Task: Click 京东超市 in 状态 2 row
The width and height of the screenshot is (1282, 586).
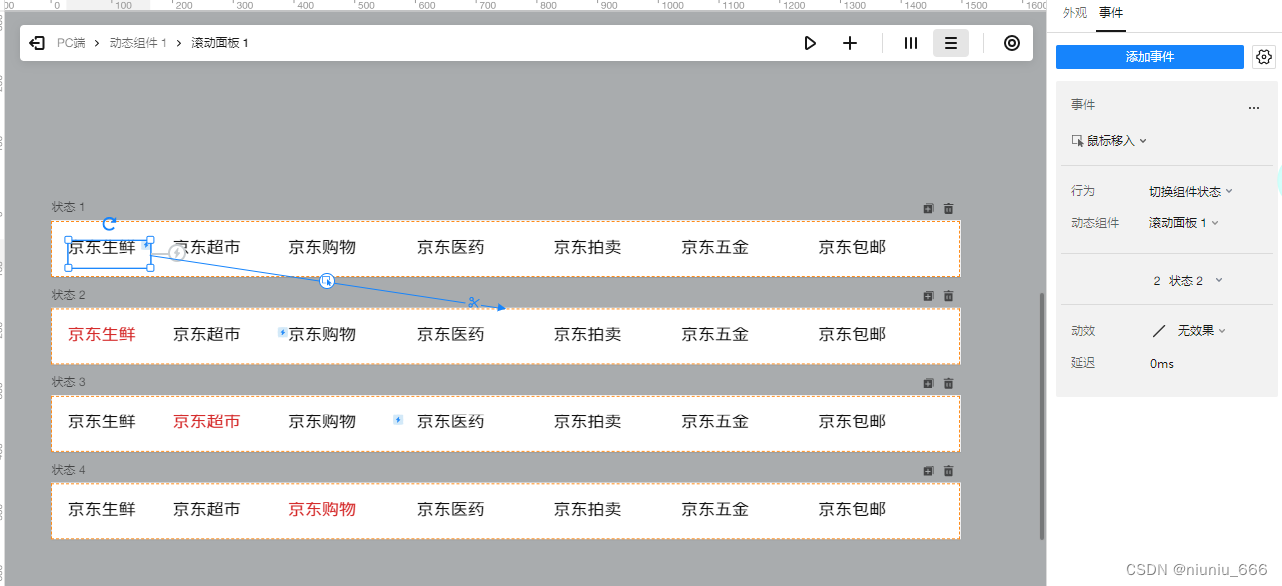Action: (x=207, y=334)
